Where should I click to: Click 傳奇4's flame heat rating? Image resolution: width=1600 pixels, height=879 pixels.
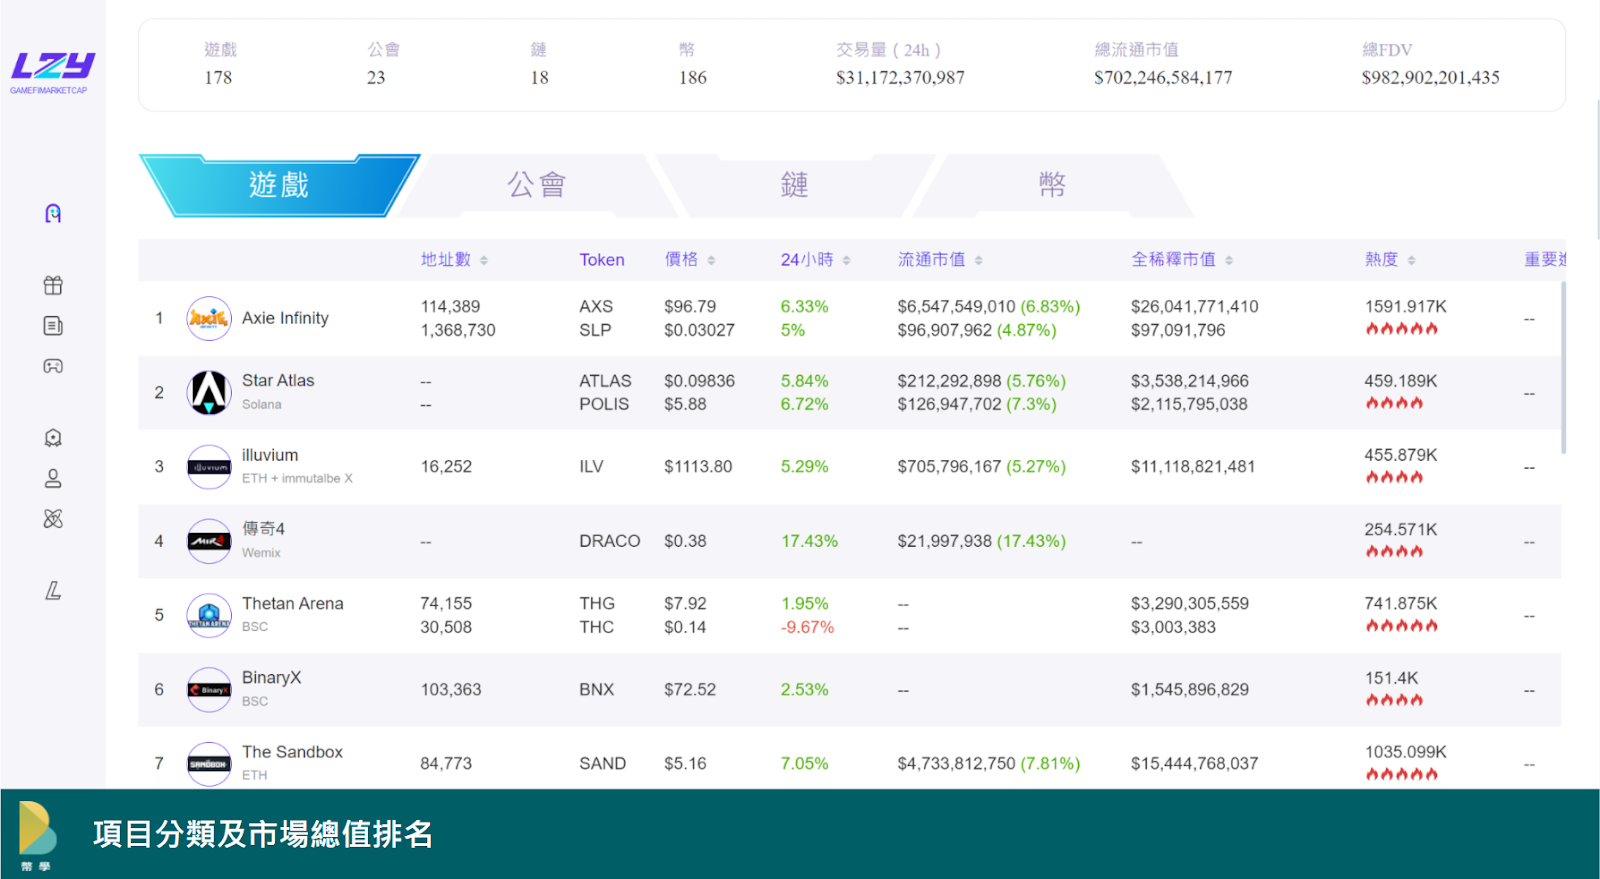[x=1395, y=551]
